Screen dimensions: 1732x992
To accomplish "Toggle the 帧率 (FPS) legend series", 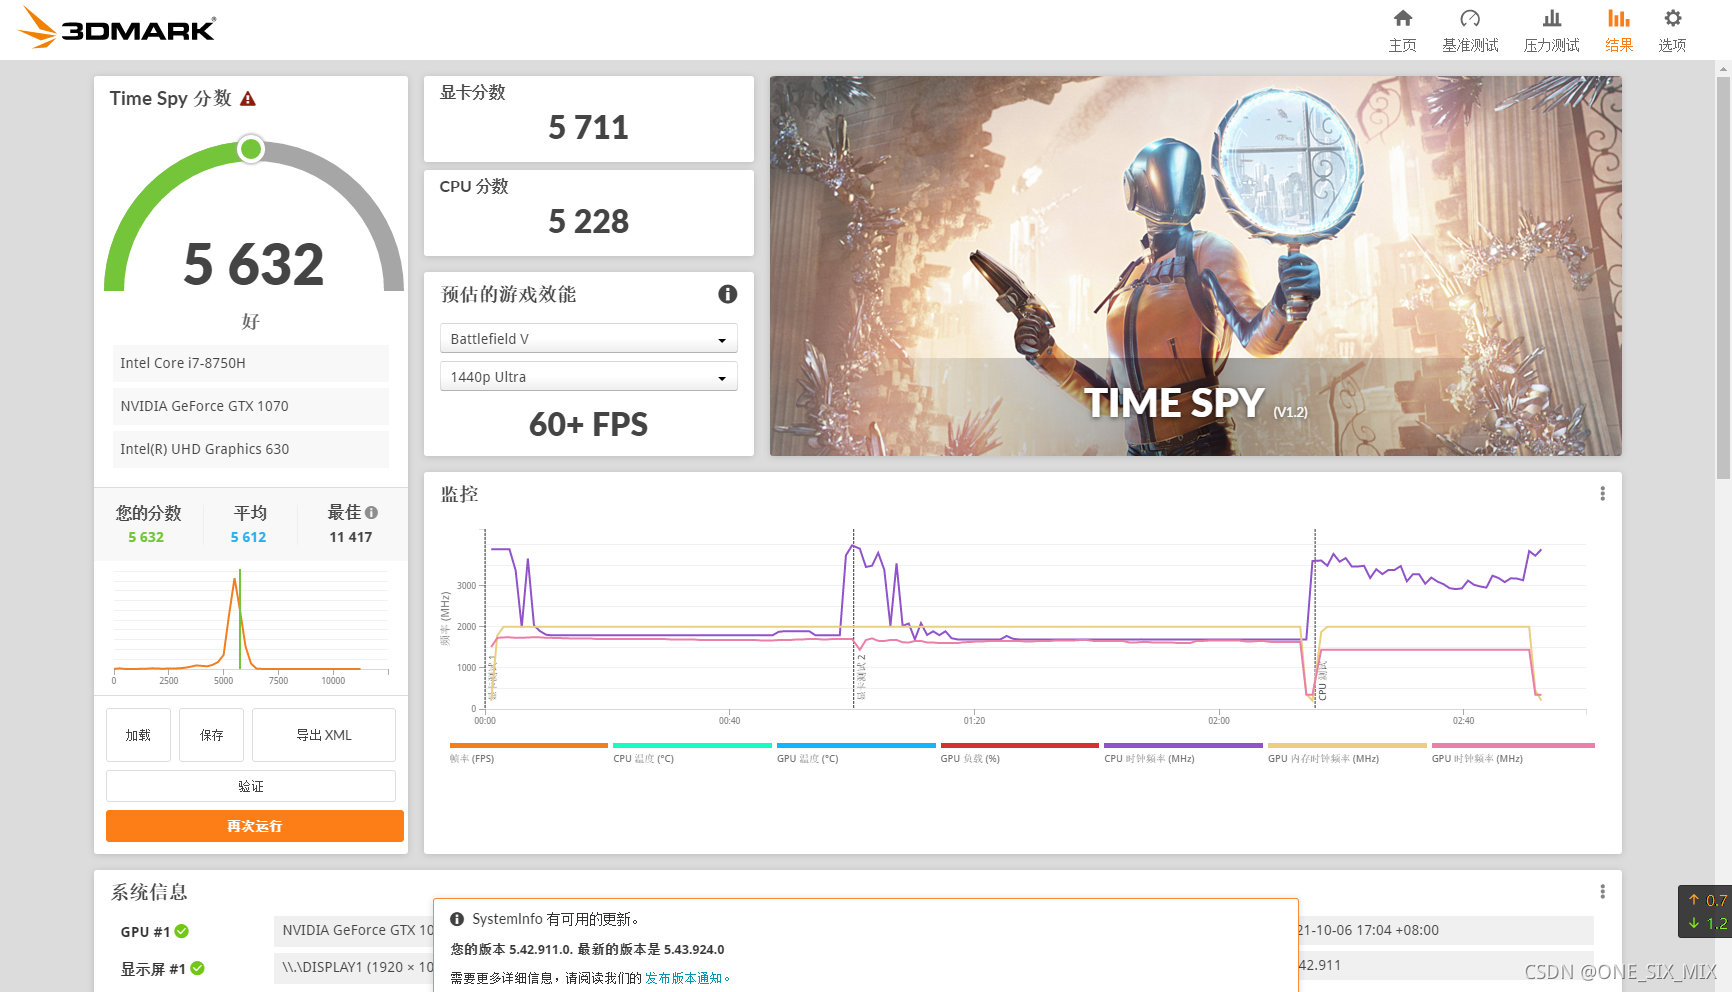I will (528, 753).
